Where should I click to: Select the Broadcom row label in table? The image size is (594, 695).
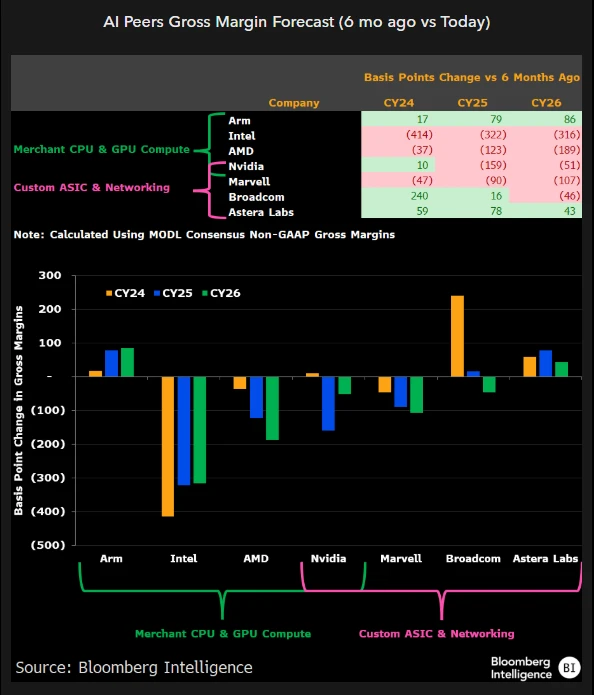coord(256,197)
